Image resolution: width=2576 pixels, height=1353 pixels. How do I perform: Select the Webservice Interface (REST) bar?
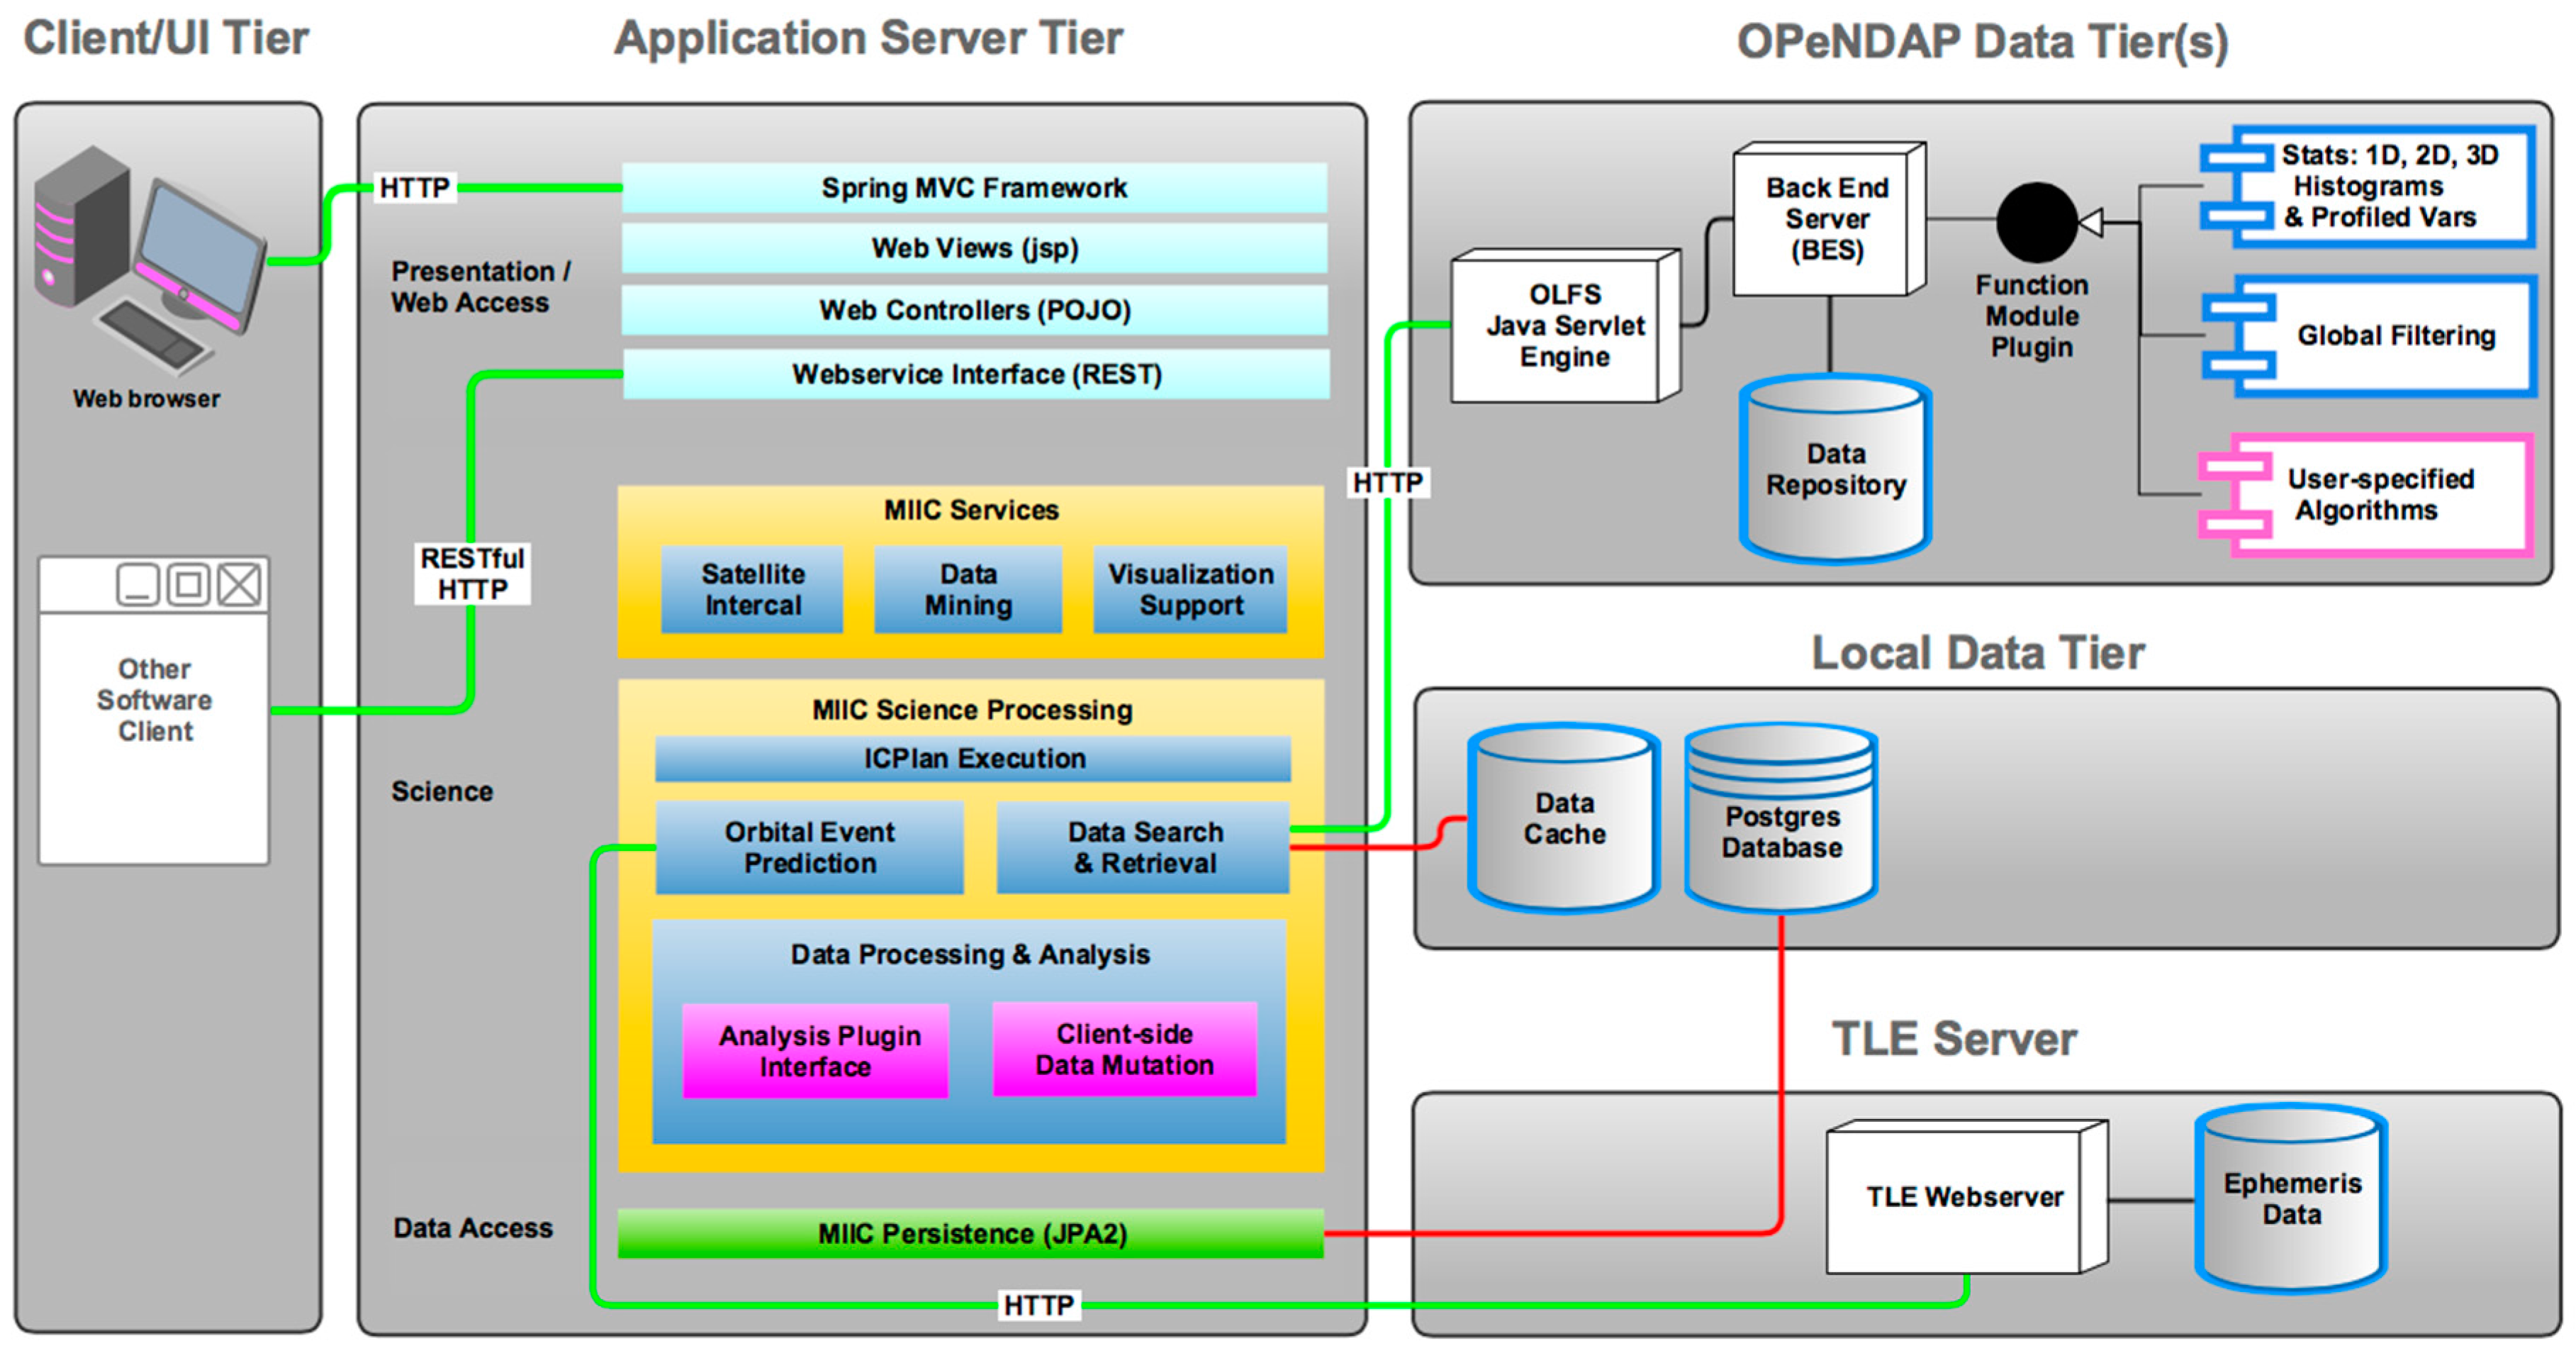[976, 374]
